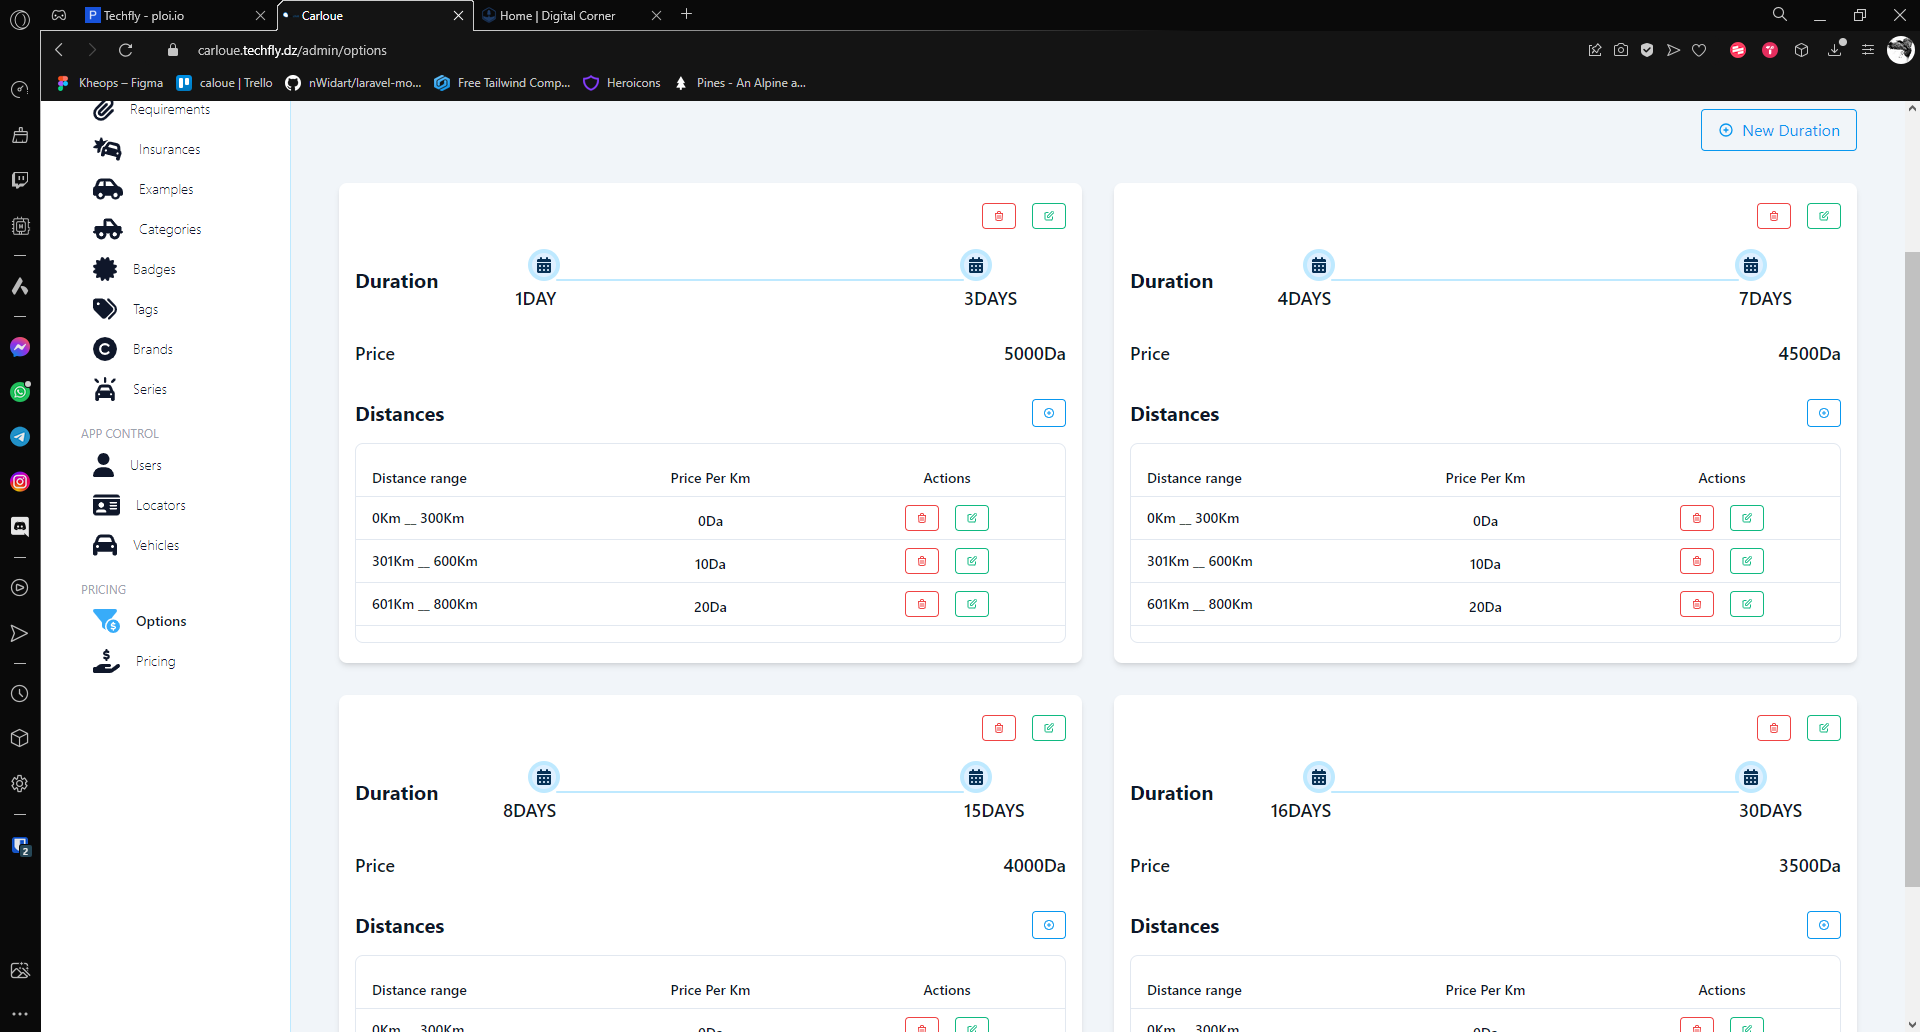Add a distance to the 16DAYS–30DAYS card
The image size is (1920, 1032).
point(1823,925)
